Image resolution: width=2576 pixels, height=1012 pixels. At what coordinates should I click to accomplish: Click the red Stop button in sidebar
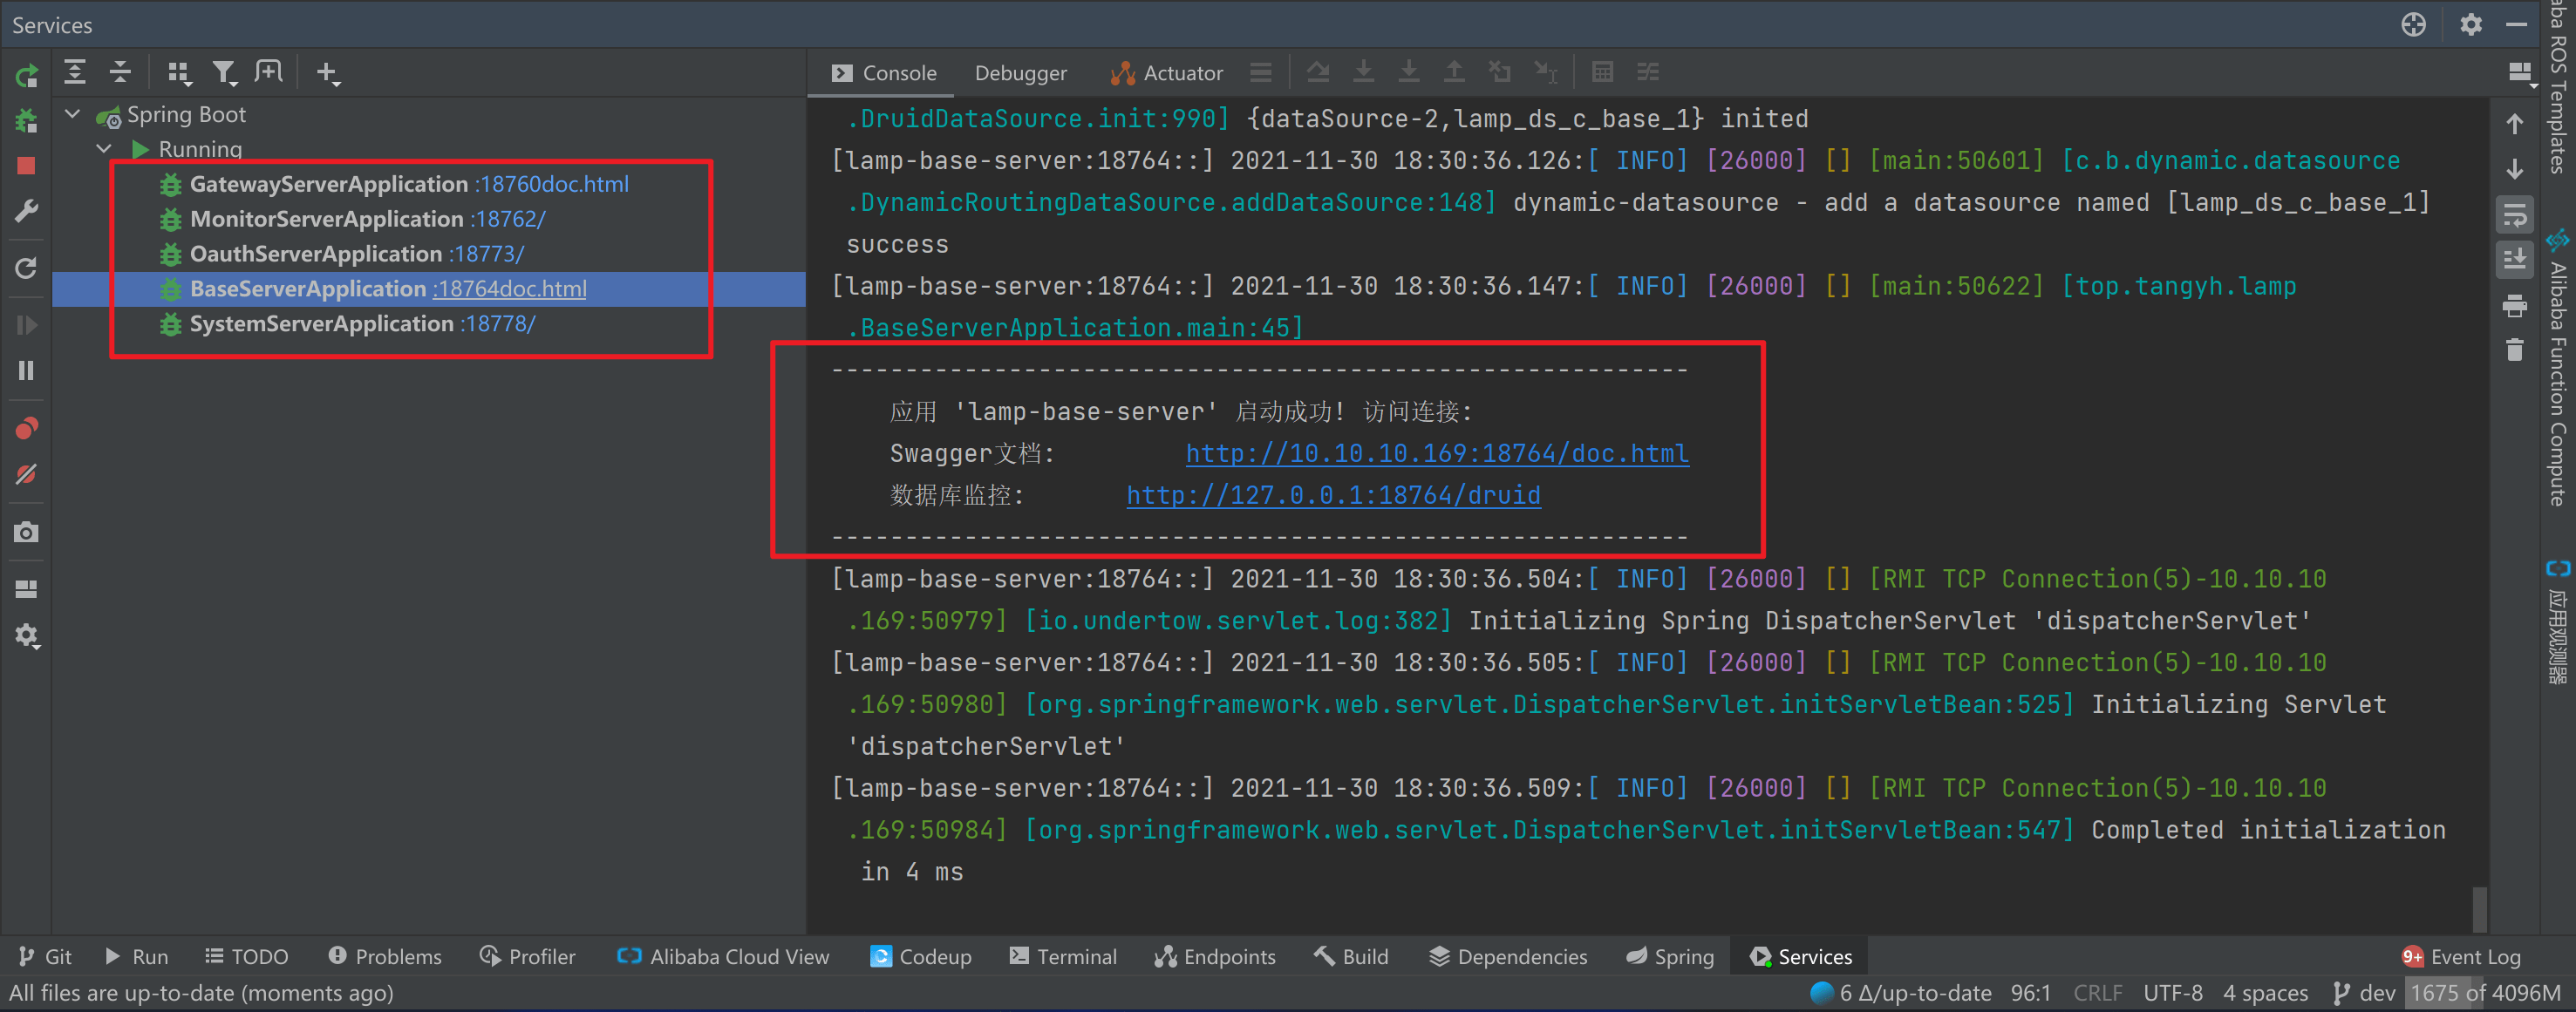pos(26,166)
